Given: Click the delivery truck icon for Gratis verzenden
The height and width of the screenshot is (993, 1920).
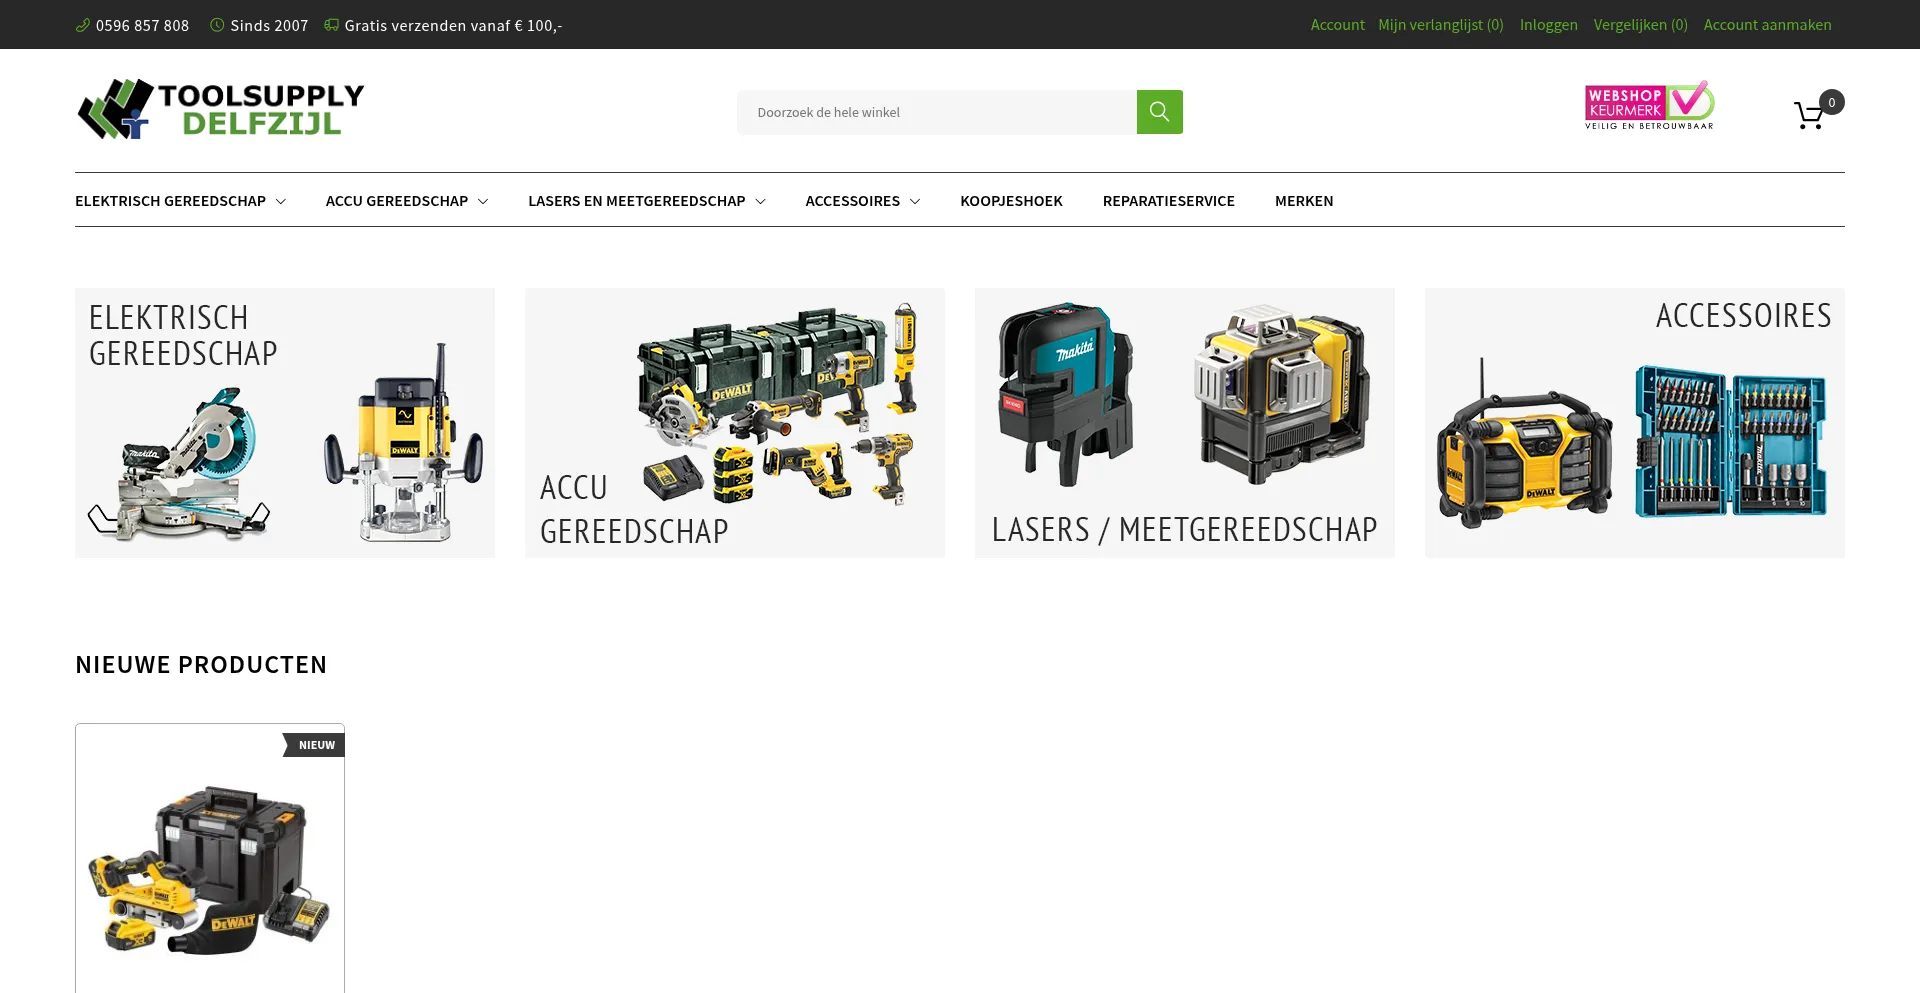Looking at the screenshot, I should (x=331, y=25).
